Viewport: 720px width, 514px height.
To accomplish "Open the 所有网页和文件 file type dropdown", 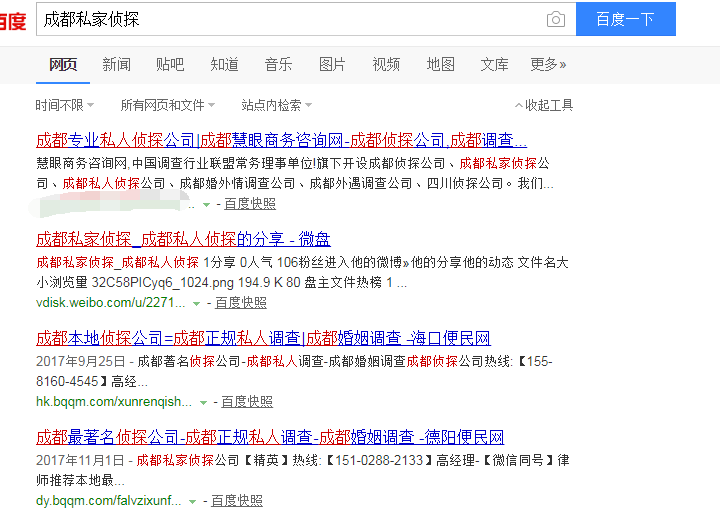I will point(168,105).
